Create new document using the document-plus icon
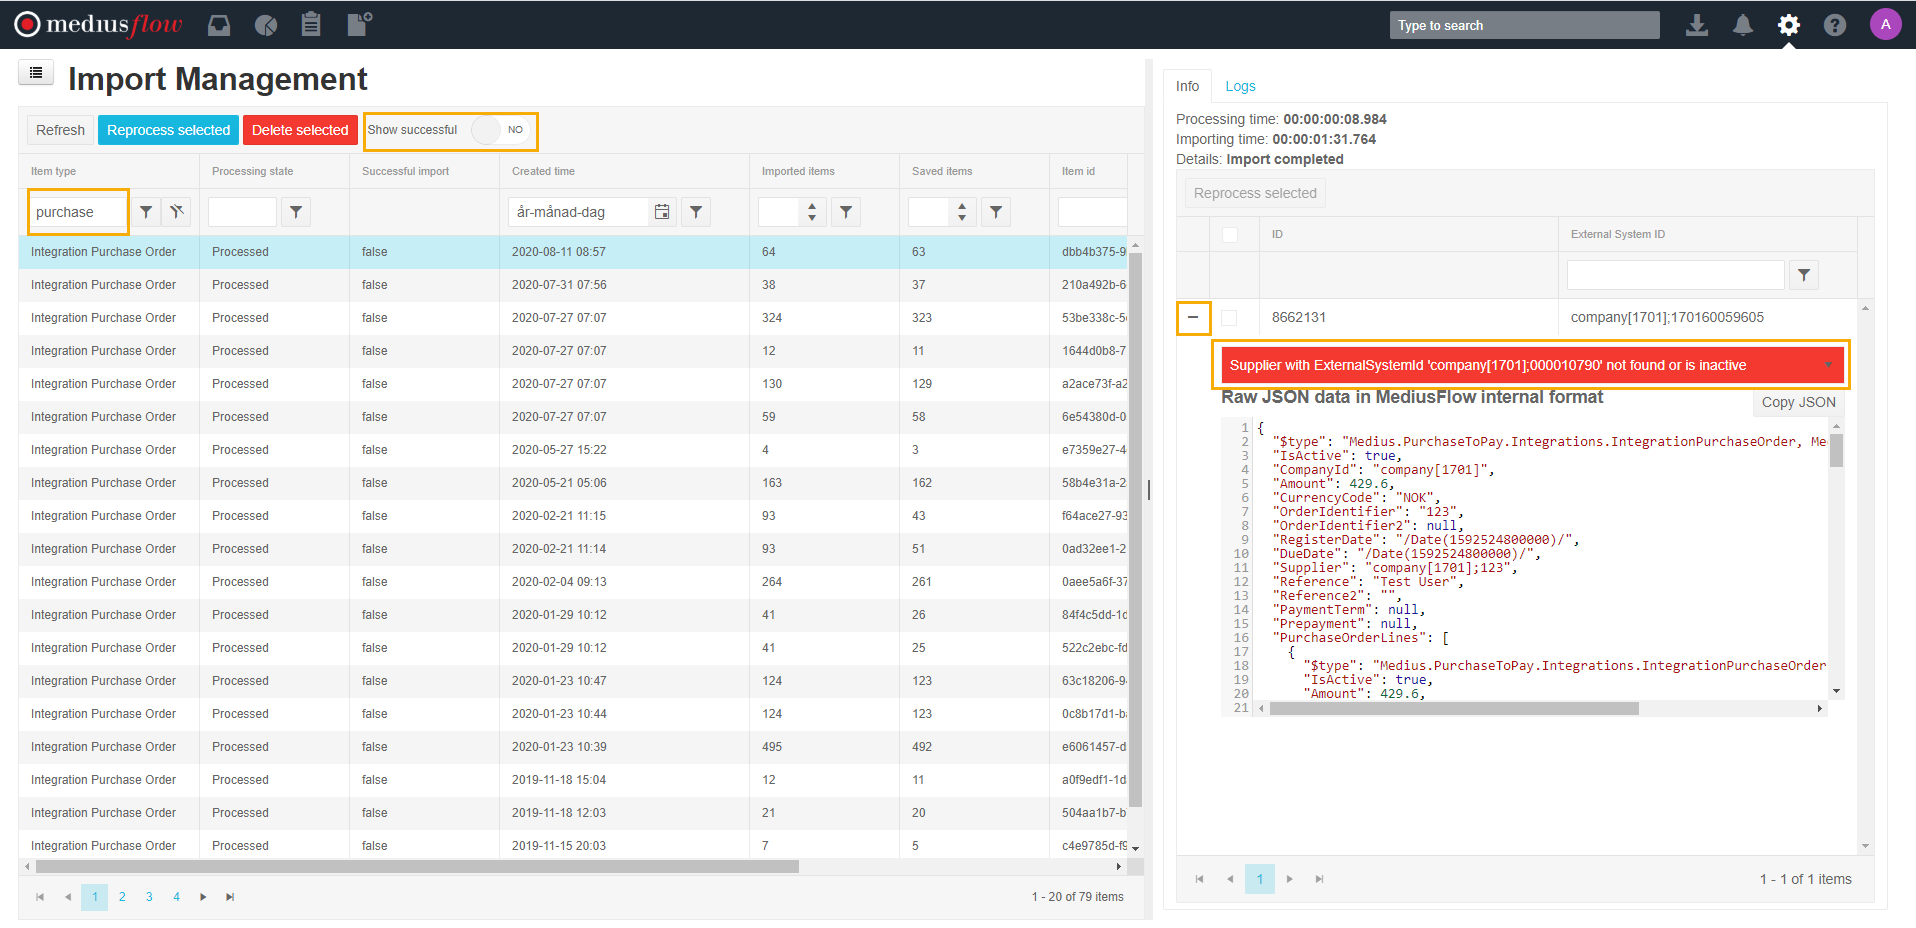Screen dimensions: 1916x928 pyautogui.click(x=357, y=25)
